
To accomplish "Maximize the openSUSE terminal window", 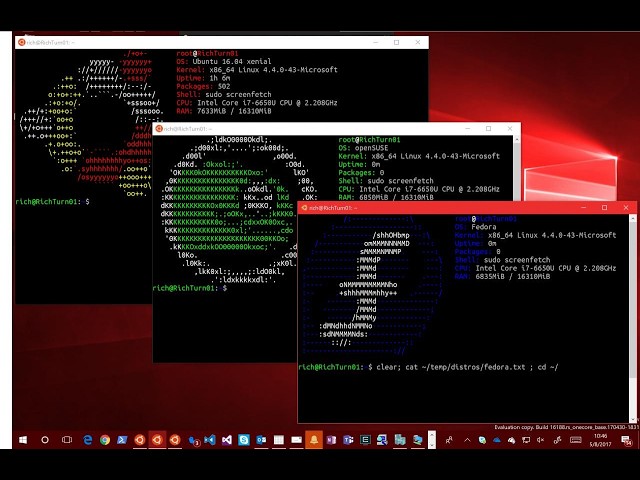I will click(x=489, y=129).
